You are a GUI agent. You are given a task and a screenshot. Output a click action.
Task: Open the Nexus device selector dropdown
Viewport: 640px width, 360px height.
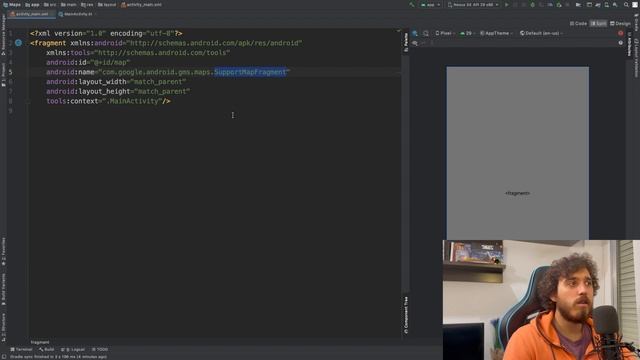tap(473, 5)
